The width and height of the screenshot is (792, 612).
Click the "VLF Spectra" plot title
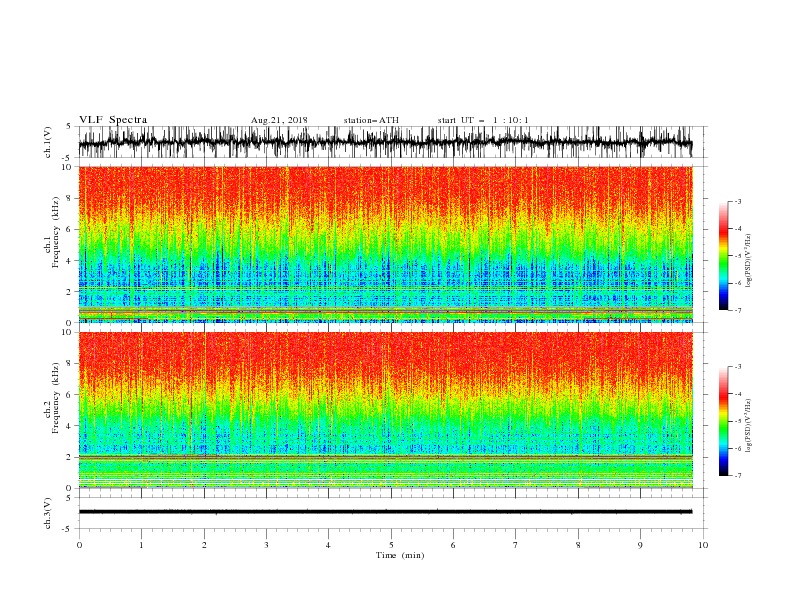tap(113, 120)
